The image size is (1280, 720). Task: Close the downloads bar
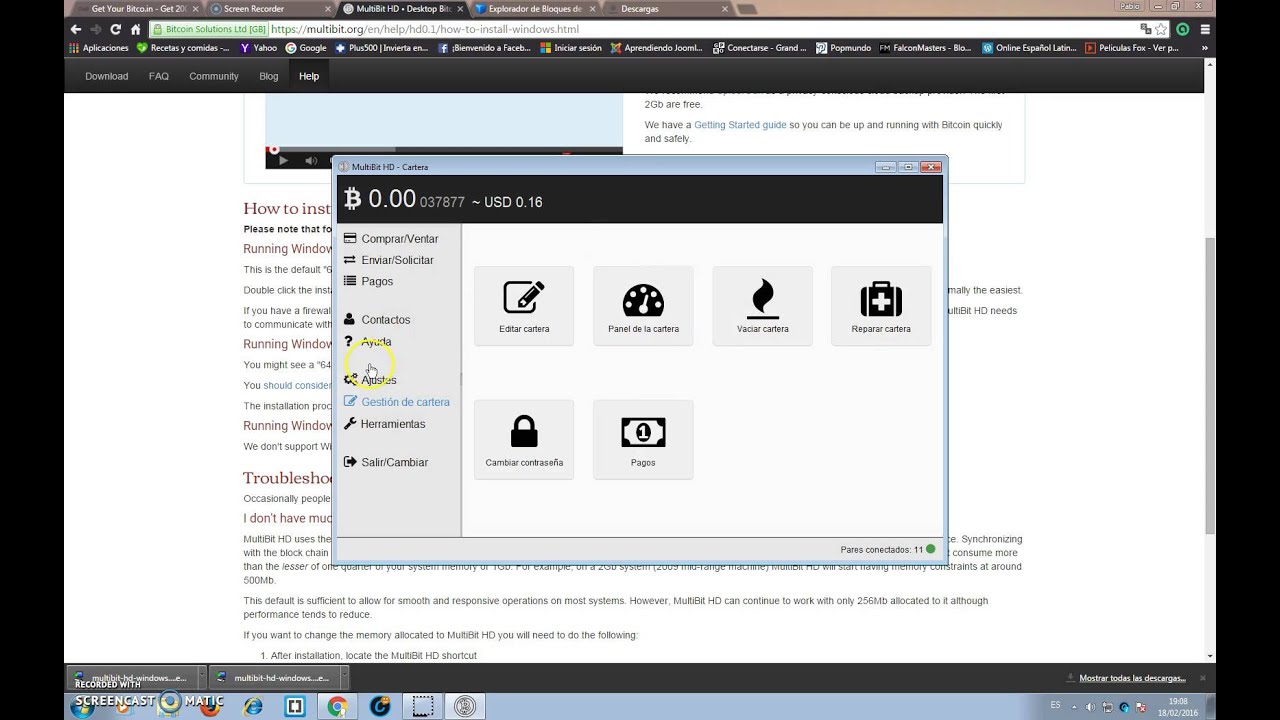pyautogui.click(x=1204, y=677)
